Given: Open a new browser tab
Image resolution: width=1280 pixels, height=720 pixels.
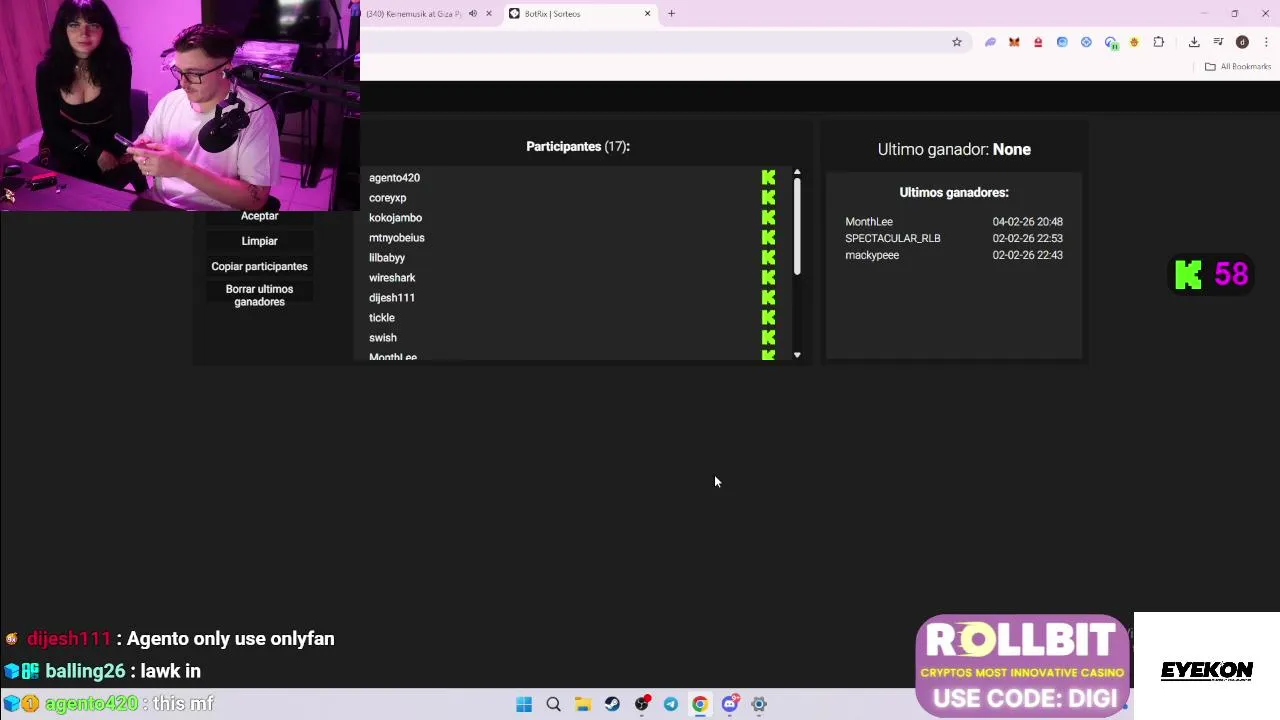Looking at the screenshot, I should pos(671,14).
